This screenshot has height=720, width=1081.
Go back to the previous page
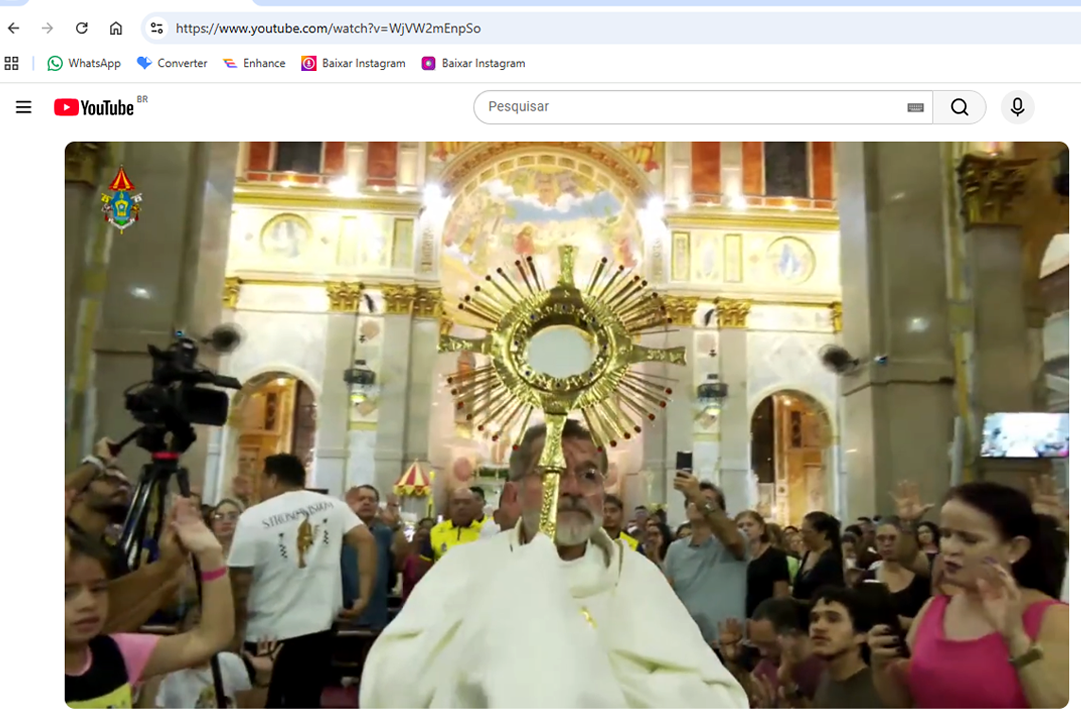[x=14, y=28]
